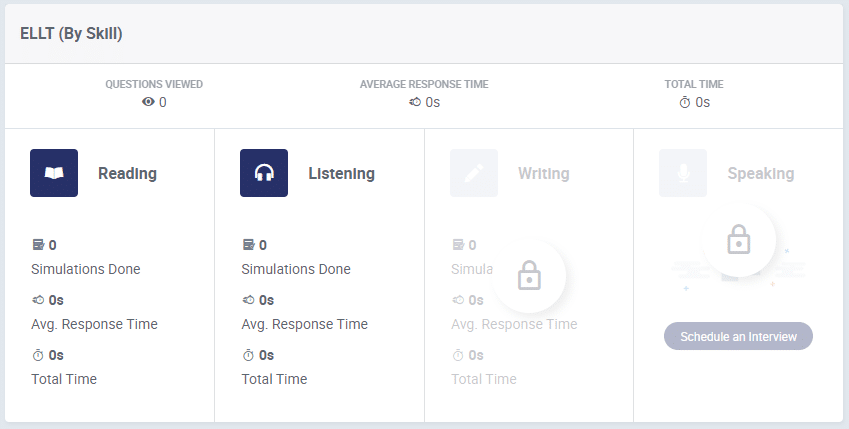Click the Speaking microphone icon
The width and height of the screenshot is (849, 429).
(683, 173)
